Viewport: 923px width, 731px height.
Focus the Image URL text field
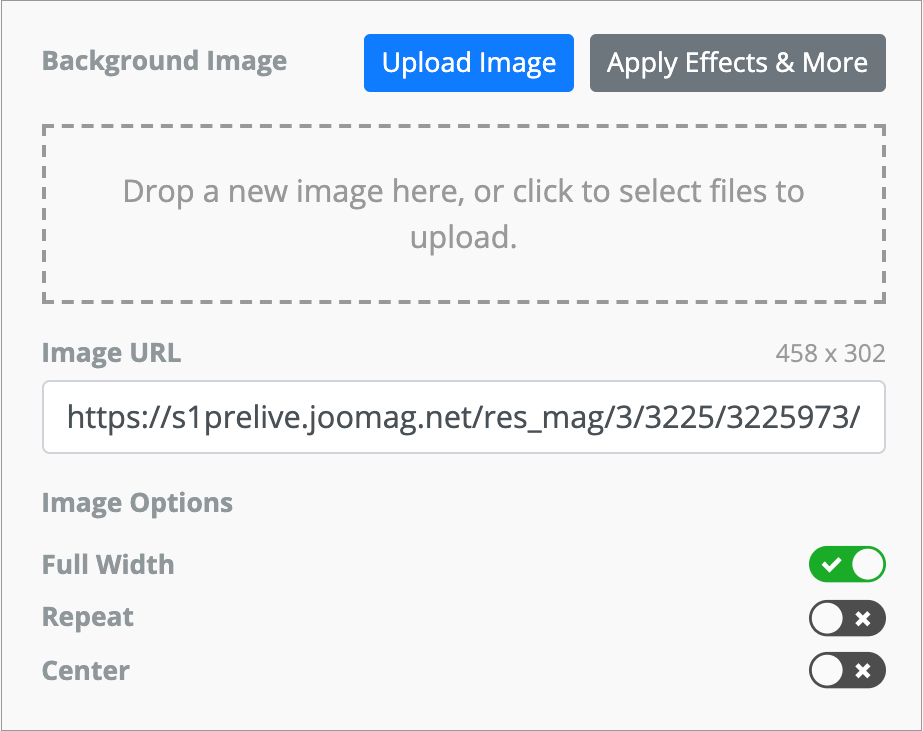pos(463,417)
